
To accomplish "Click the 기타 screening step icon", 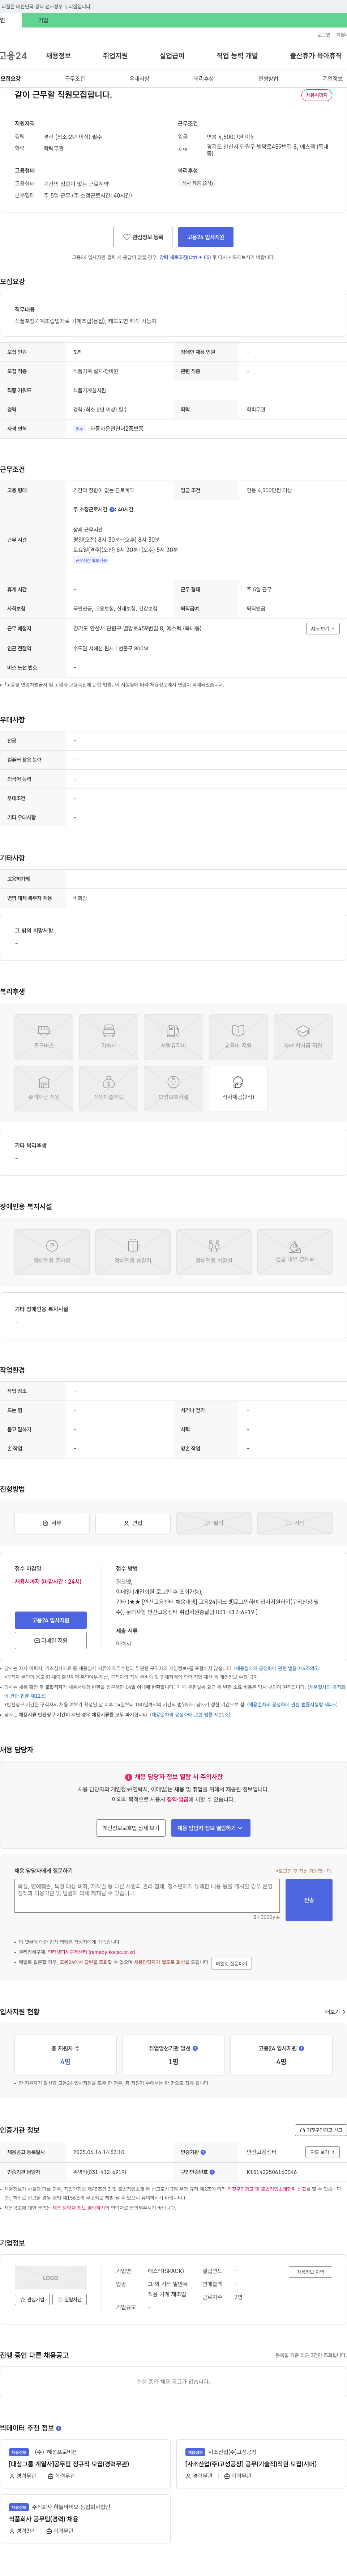I will coord(295,1522).
